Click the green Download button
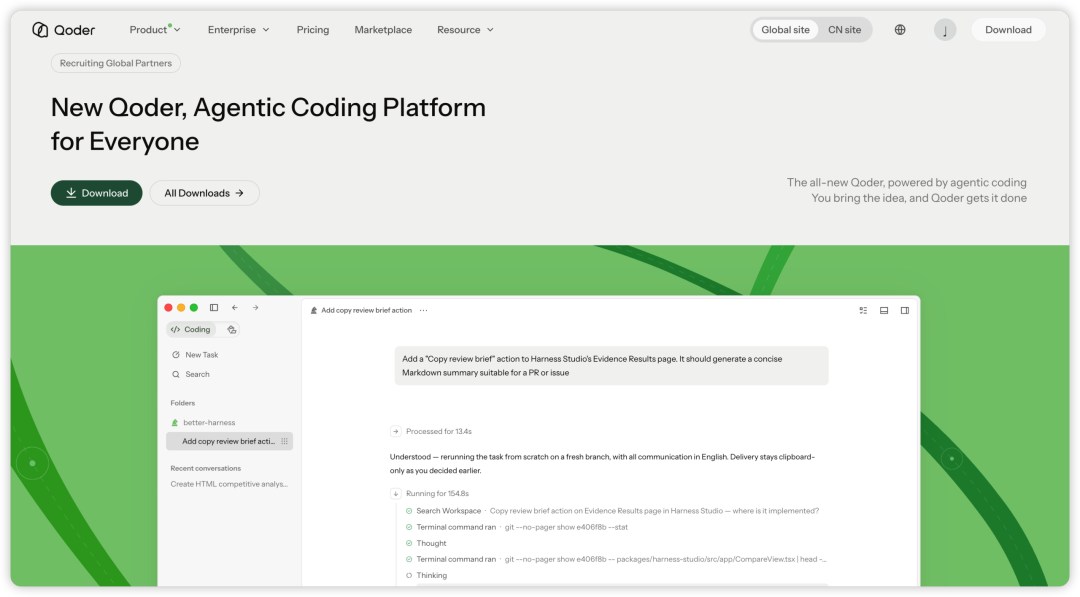This screenshot has height=597, width=1080. (96, 193)
